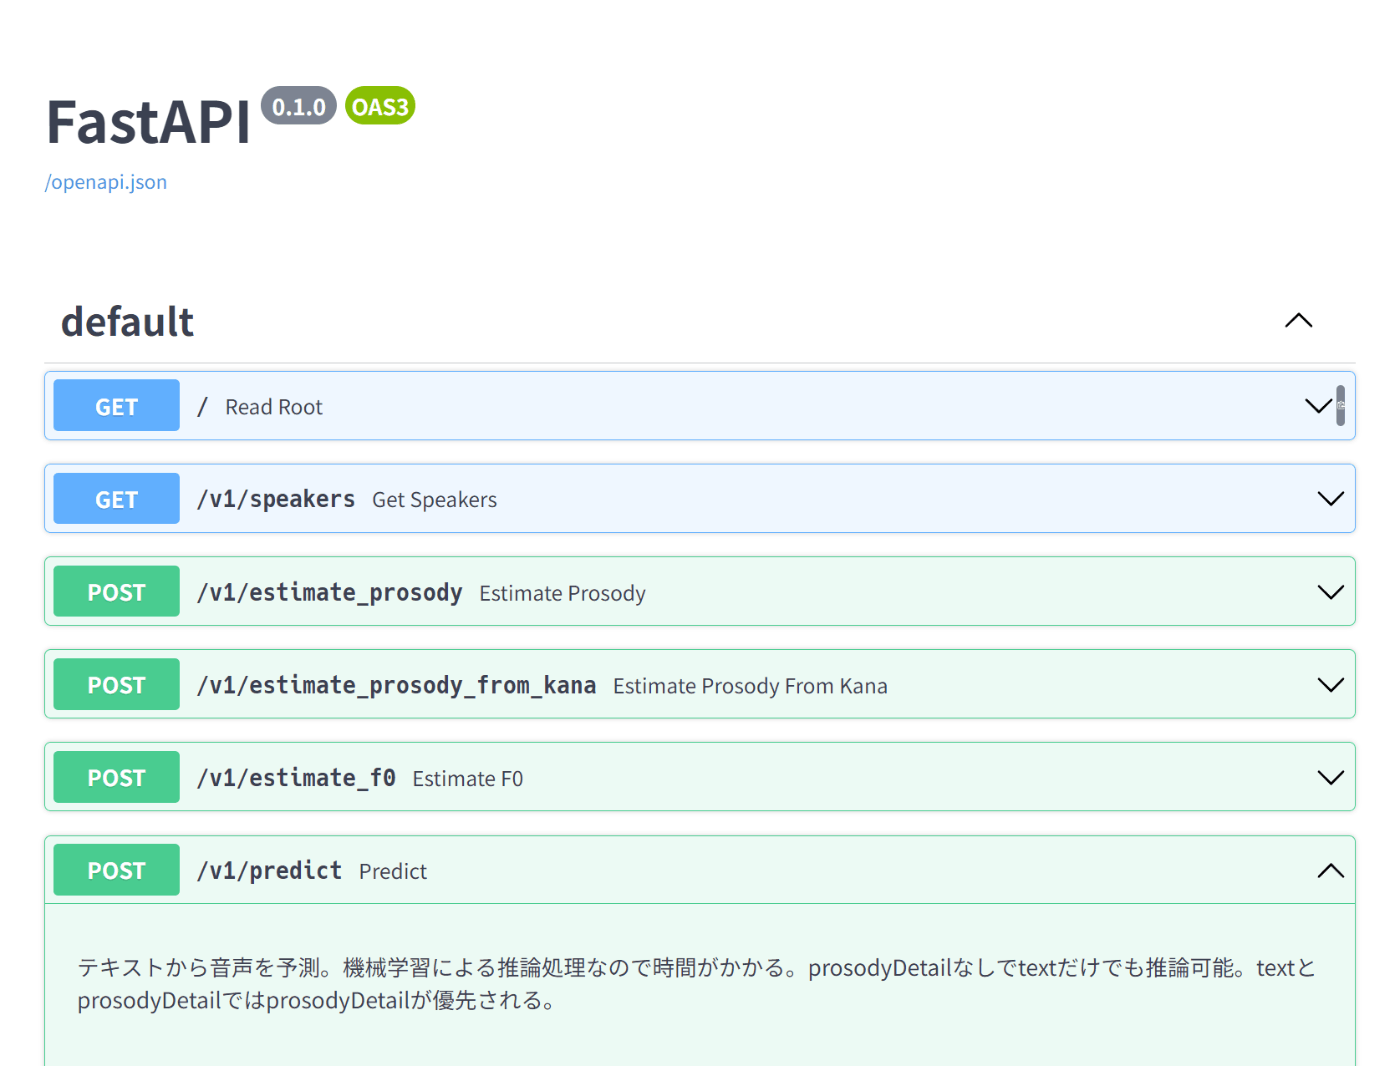
Task: Open the /openapi.json link
Action: (x=106, y=182)
